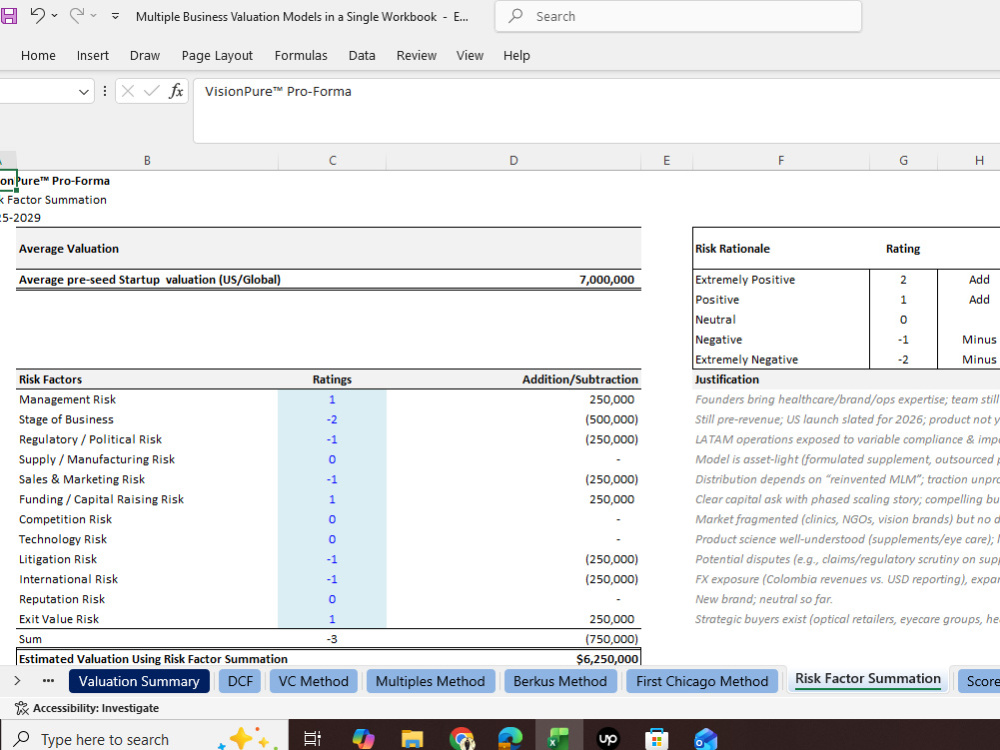Screen dimensions: 1000x750
Task: Click the Save icon in title bar
Action: (x=8, y=15)
